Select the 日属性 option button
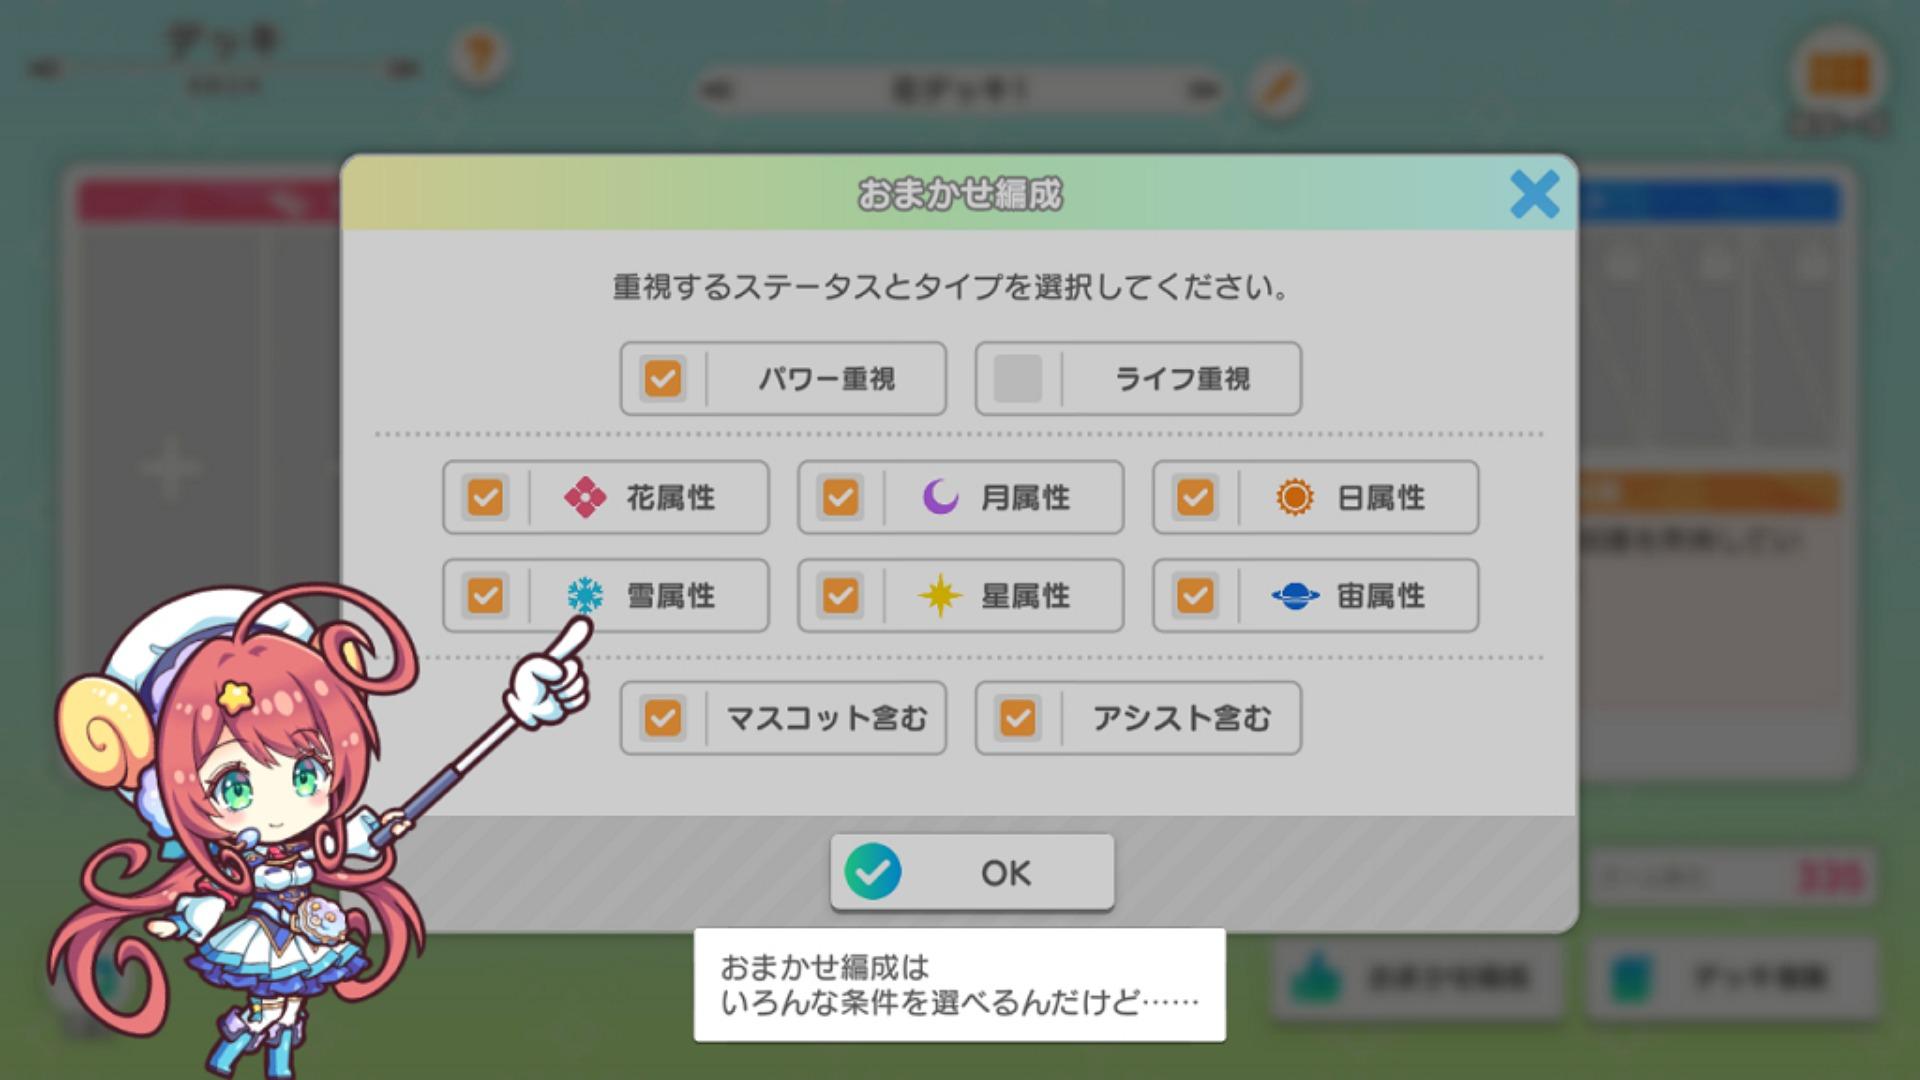The image size is (1920, 1080). [1315, 497]
